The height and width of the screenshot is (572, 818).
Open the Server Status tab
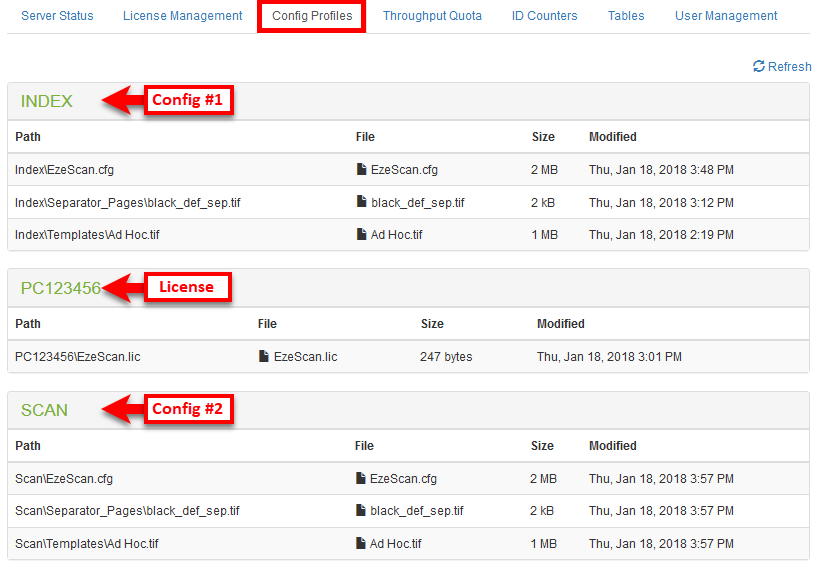57,16
